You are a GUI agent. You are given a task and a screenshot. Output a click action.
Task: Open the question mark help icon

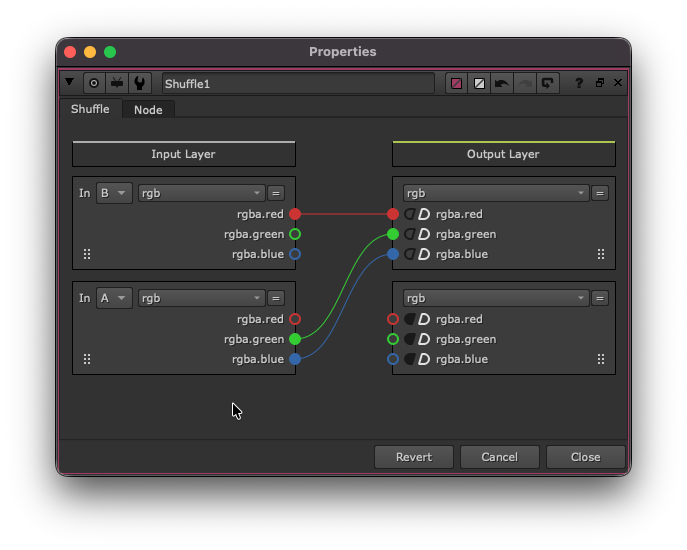click(579, 83)
